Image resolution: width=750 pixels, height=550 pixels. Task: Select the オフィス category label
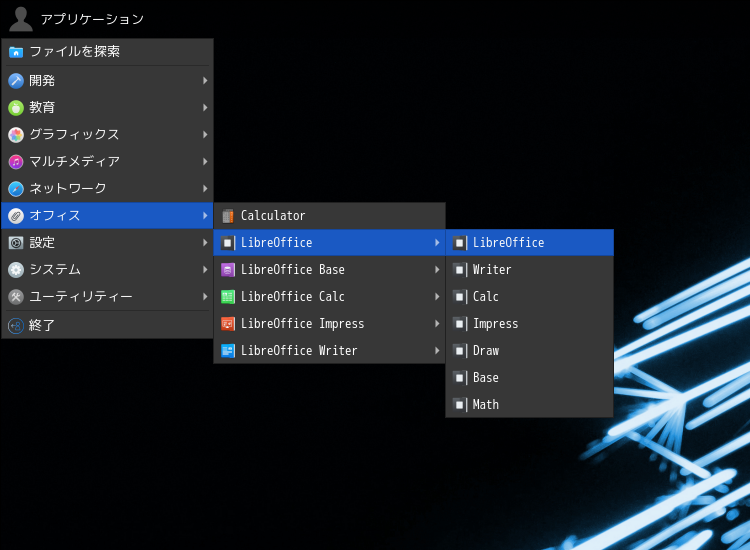pyautogui.click(x=55, y=216)
